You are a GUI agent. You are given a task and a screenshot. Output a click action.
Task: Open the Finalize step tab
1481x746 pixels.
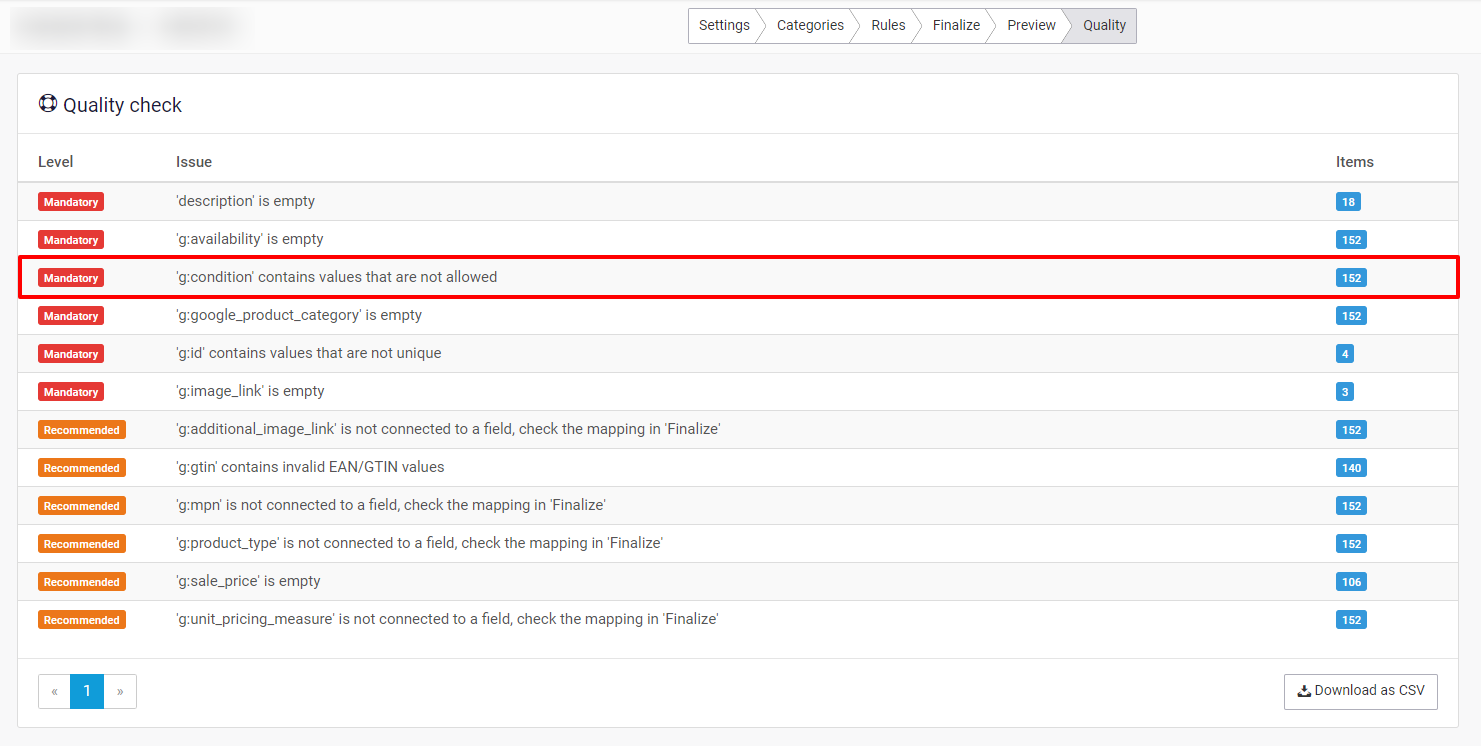click(x=955, y=26)
